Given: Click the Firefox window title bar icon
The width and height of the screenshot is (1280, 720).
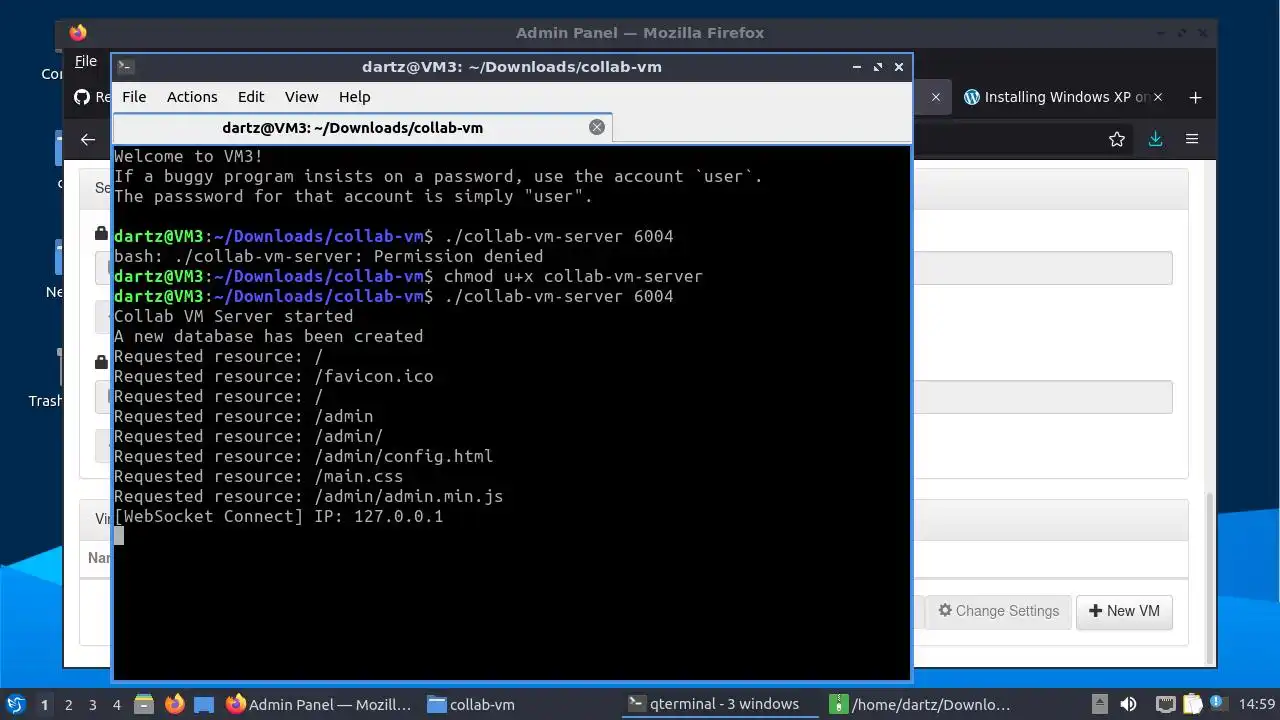Looking at the screenshot, I should (x=78, y=32).
